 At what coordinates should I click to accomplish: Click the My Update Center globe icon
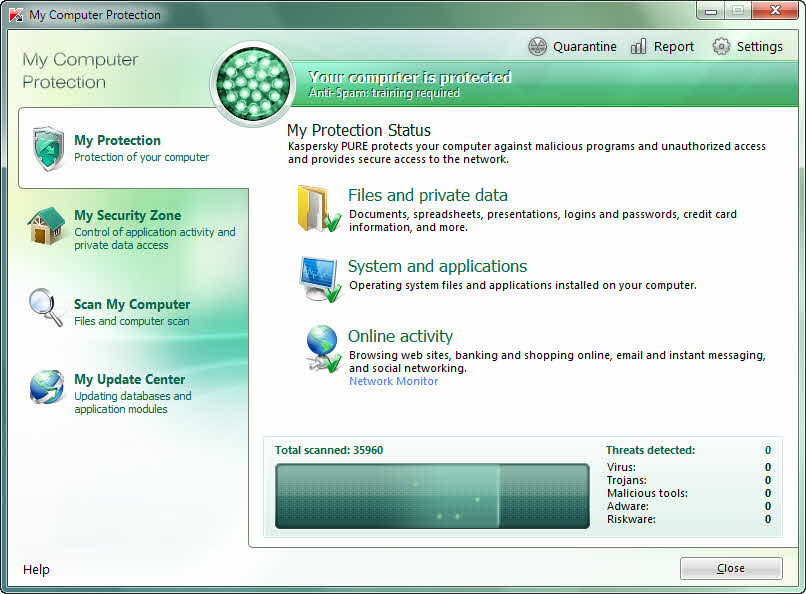point(47,386)
